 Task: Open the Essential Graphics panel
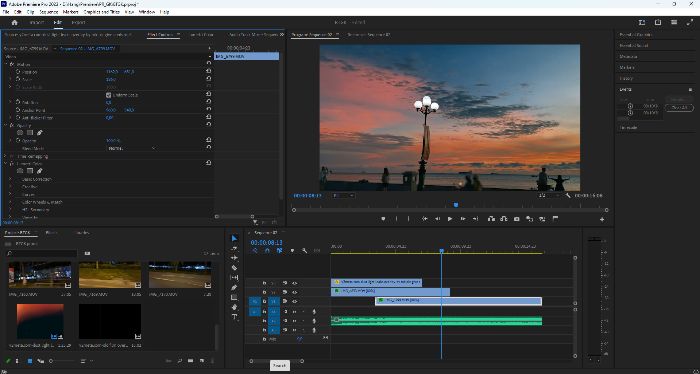pos(636,34)
